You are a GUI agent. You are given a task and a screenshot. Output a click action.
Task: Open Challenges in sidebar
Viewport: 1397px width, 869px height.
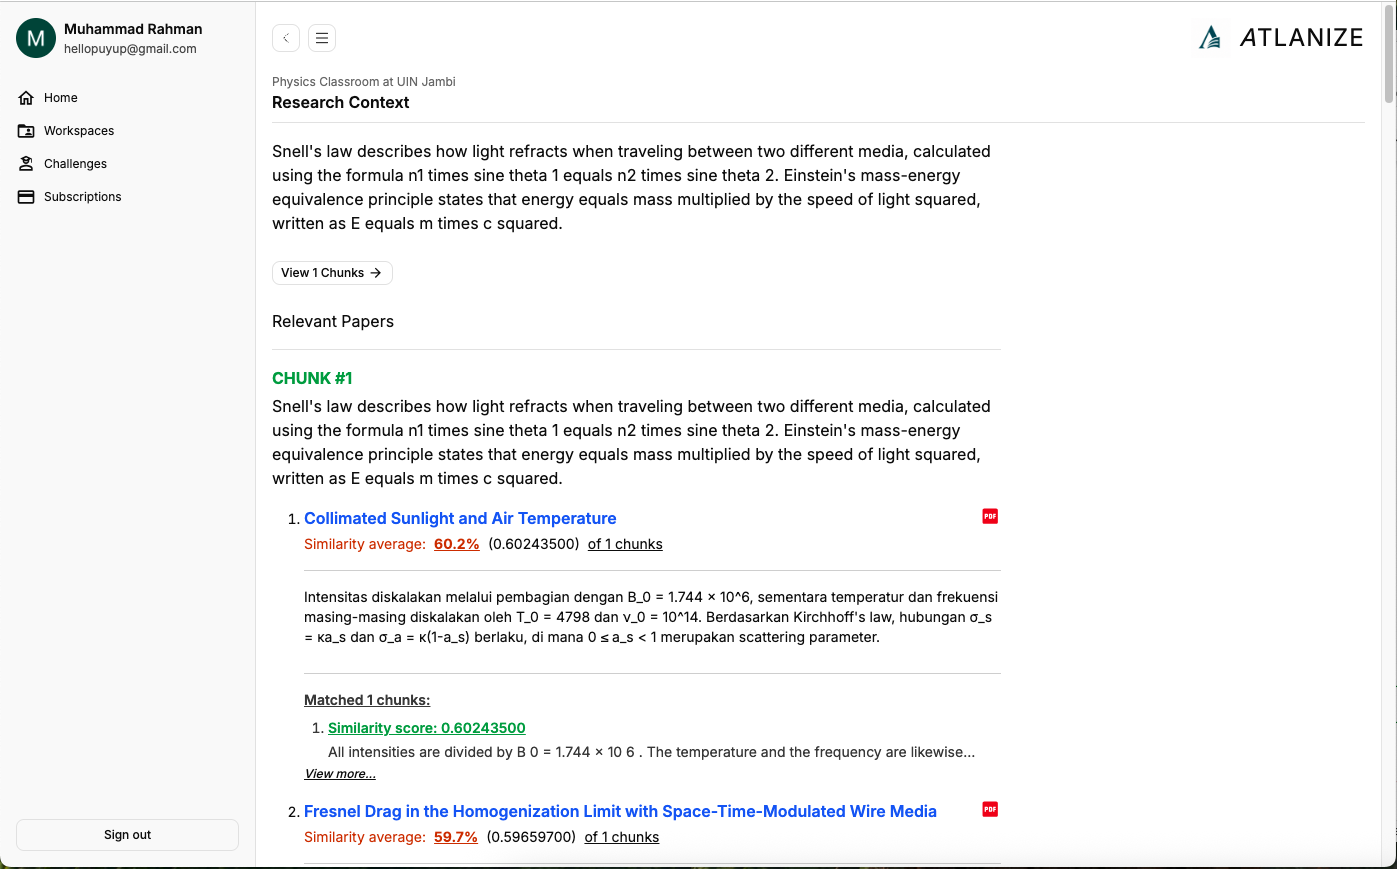[75, 164]
